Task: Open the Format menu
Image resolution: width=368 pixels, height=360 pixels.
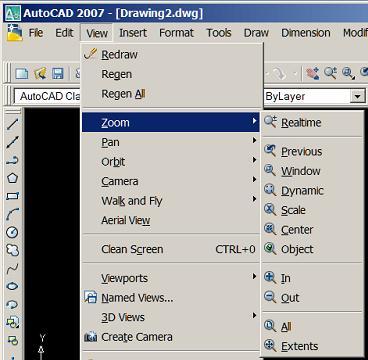Action: coord(176,33)
